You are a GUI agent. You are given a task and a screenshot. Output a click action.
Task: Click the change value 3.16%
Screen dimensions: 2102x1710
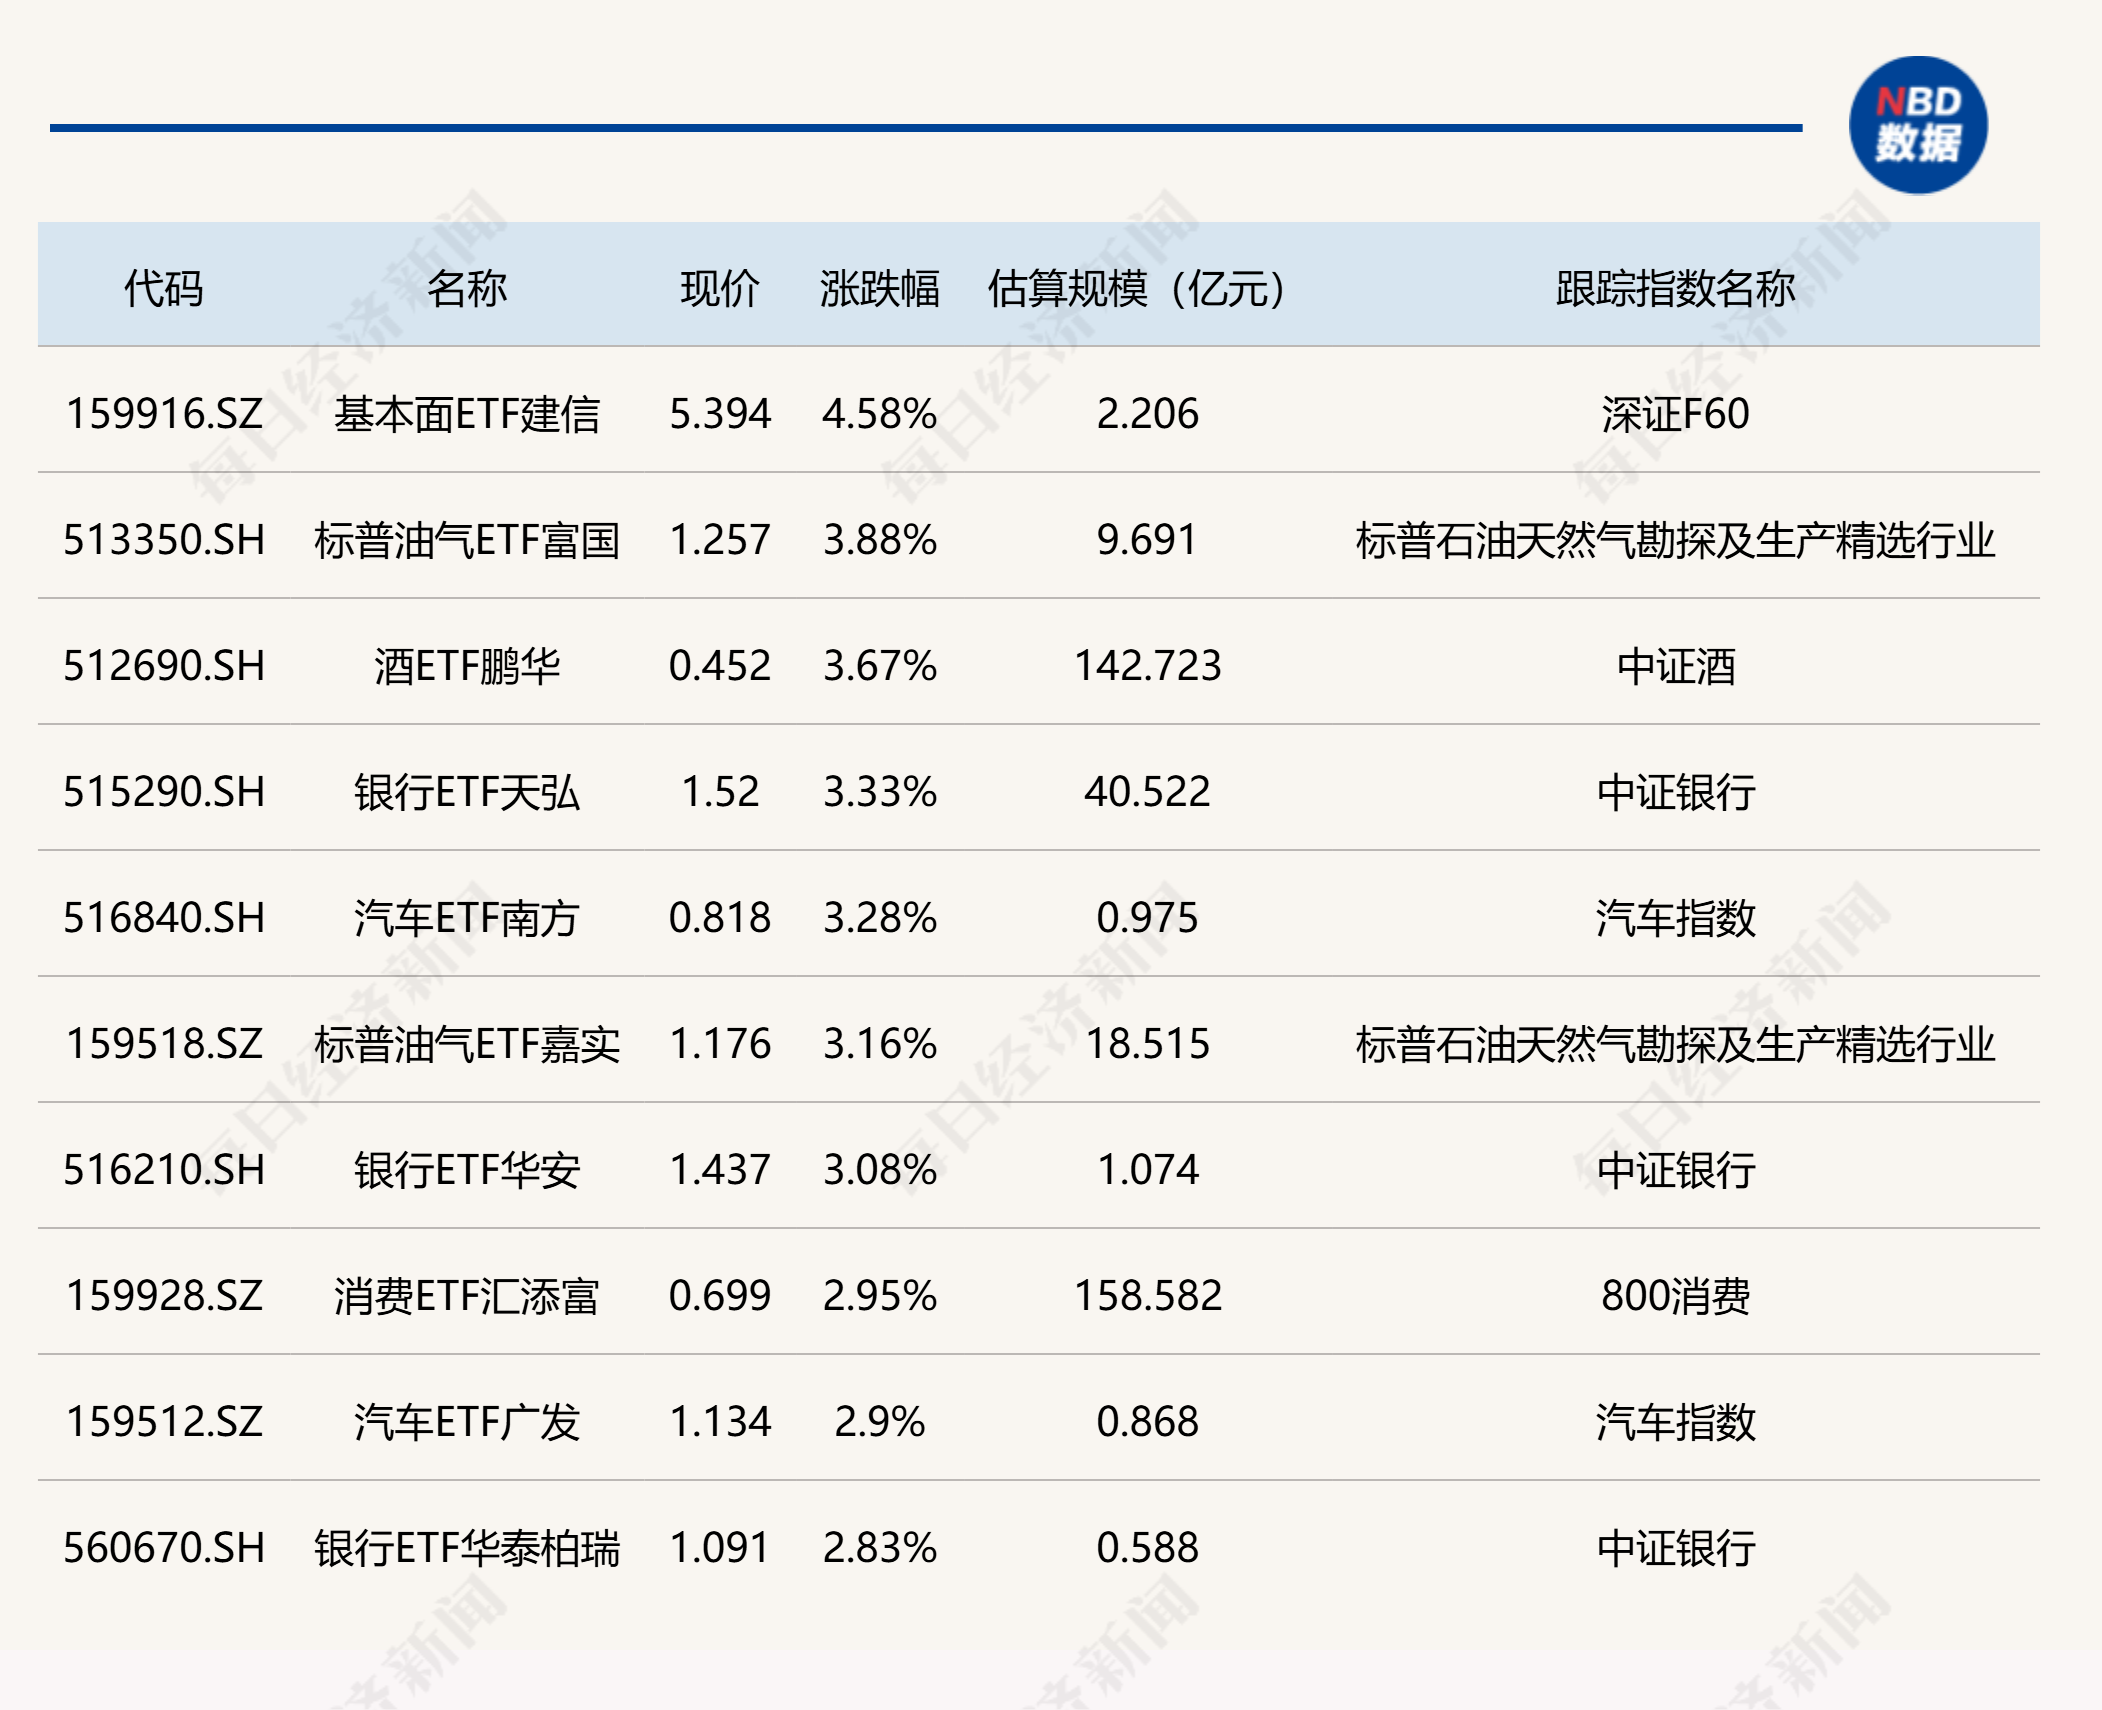pos(880,1044)
